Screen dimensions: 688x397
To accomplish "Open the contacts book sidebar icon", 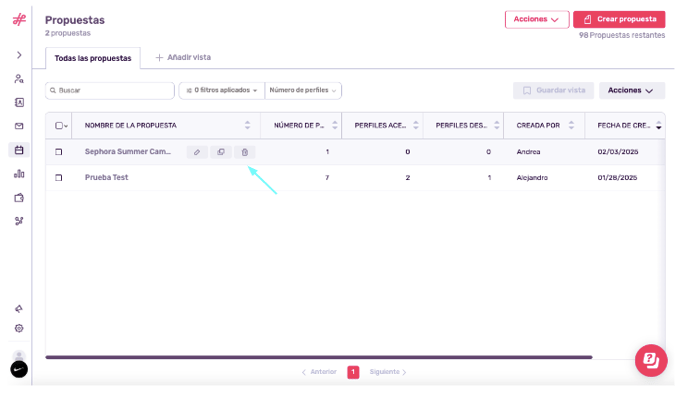I will pos(19,102).
